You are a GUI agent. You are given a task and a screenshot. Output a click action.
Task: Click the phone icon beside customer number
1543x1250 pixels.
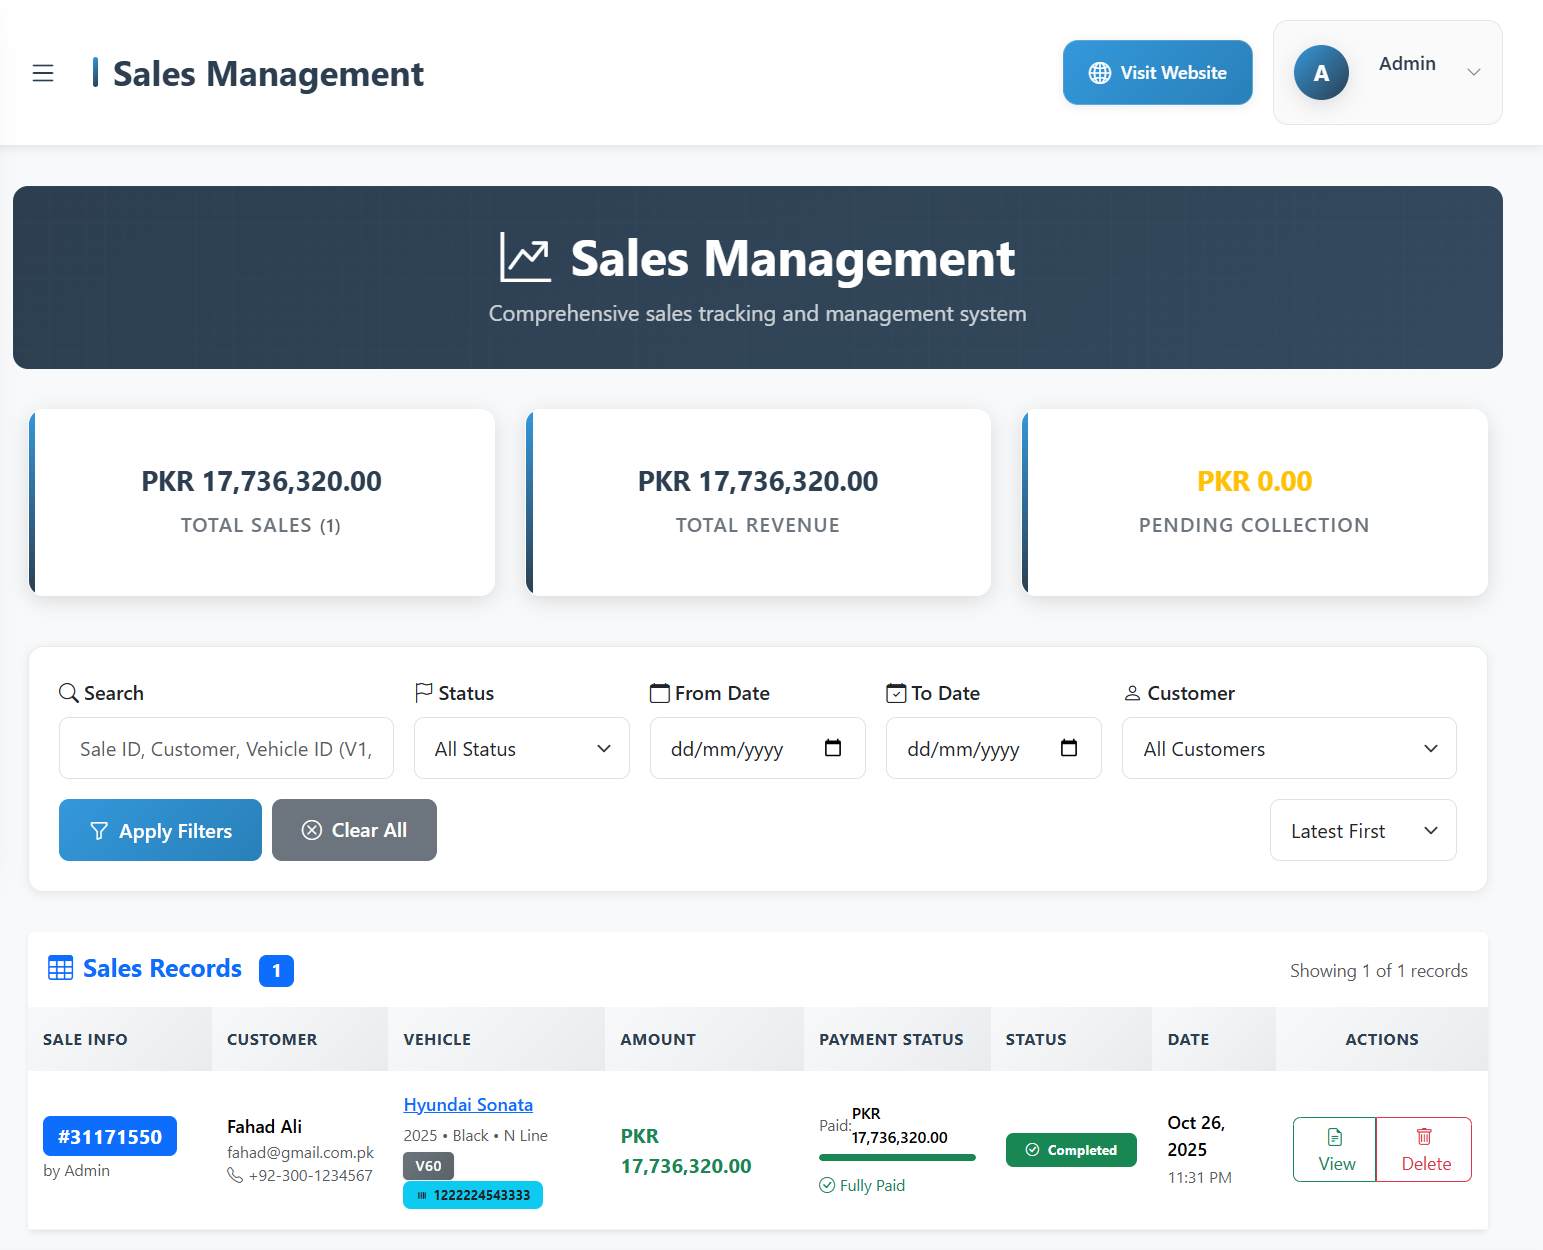coord(235,1175)
